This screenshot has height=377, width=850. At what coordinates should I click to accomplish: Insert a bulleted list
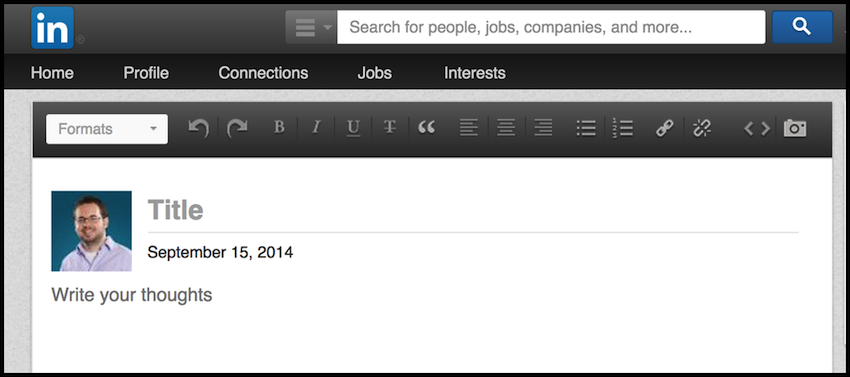586,129
